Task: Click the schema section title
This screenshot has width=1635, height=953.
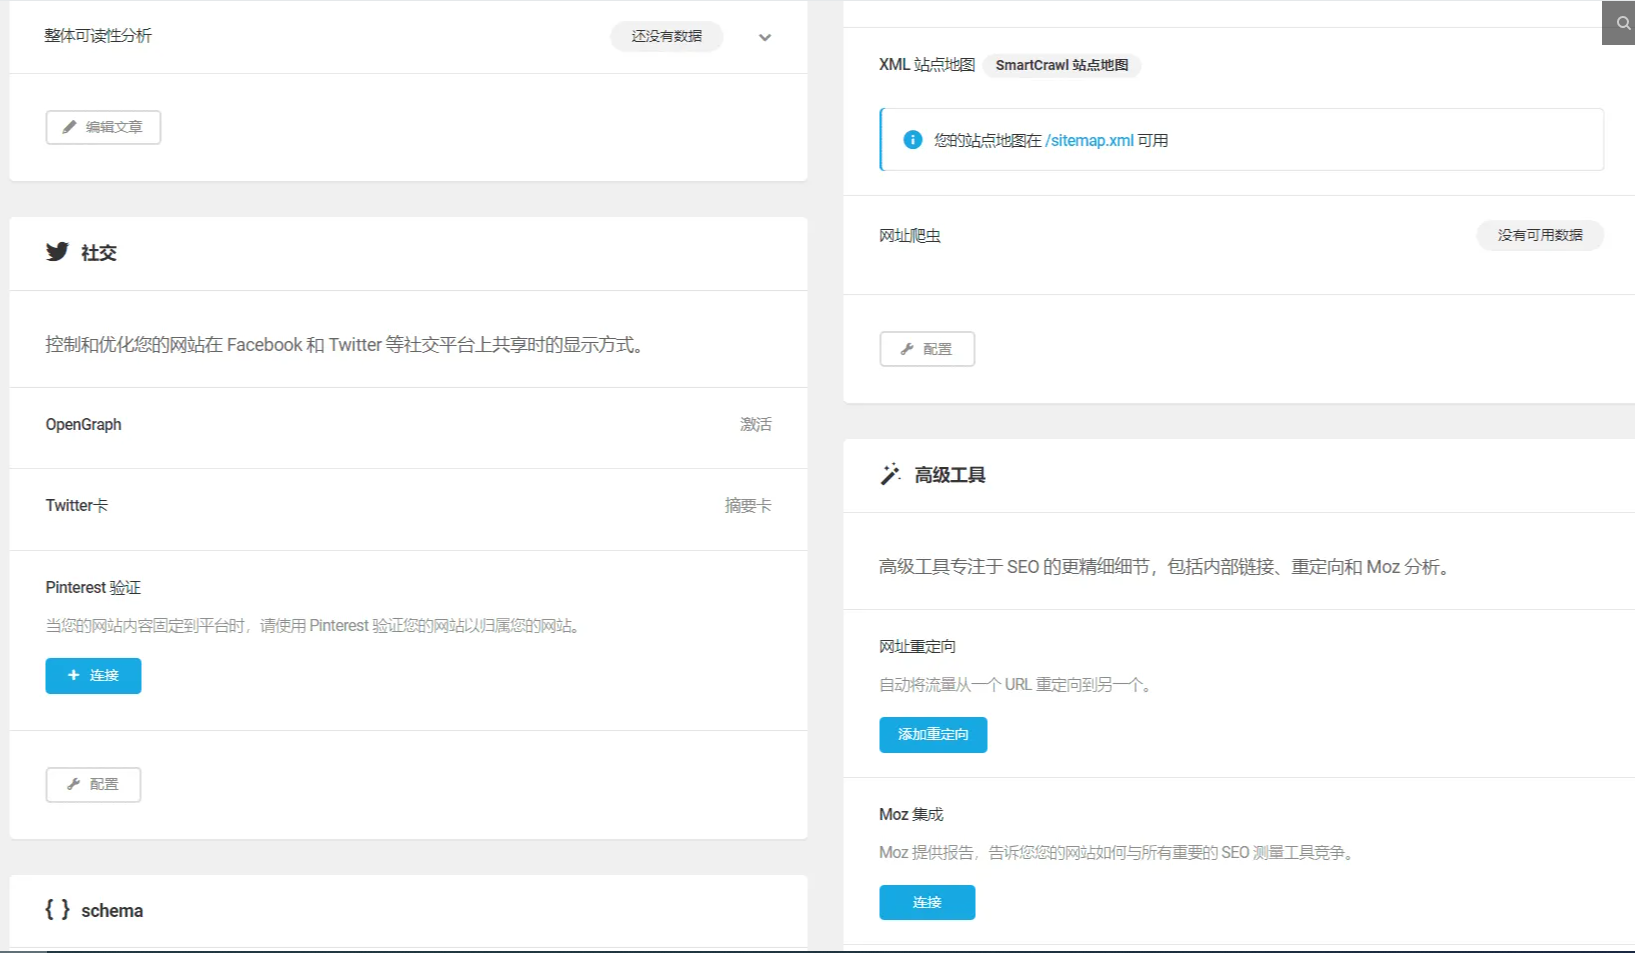Action: (112, 911)
